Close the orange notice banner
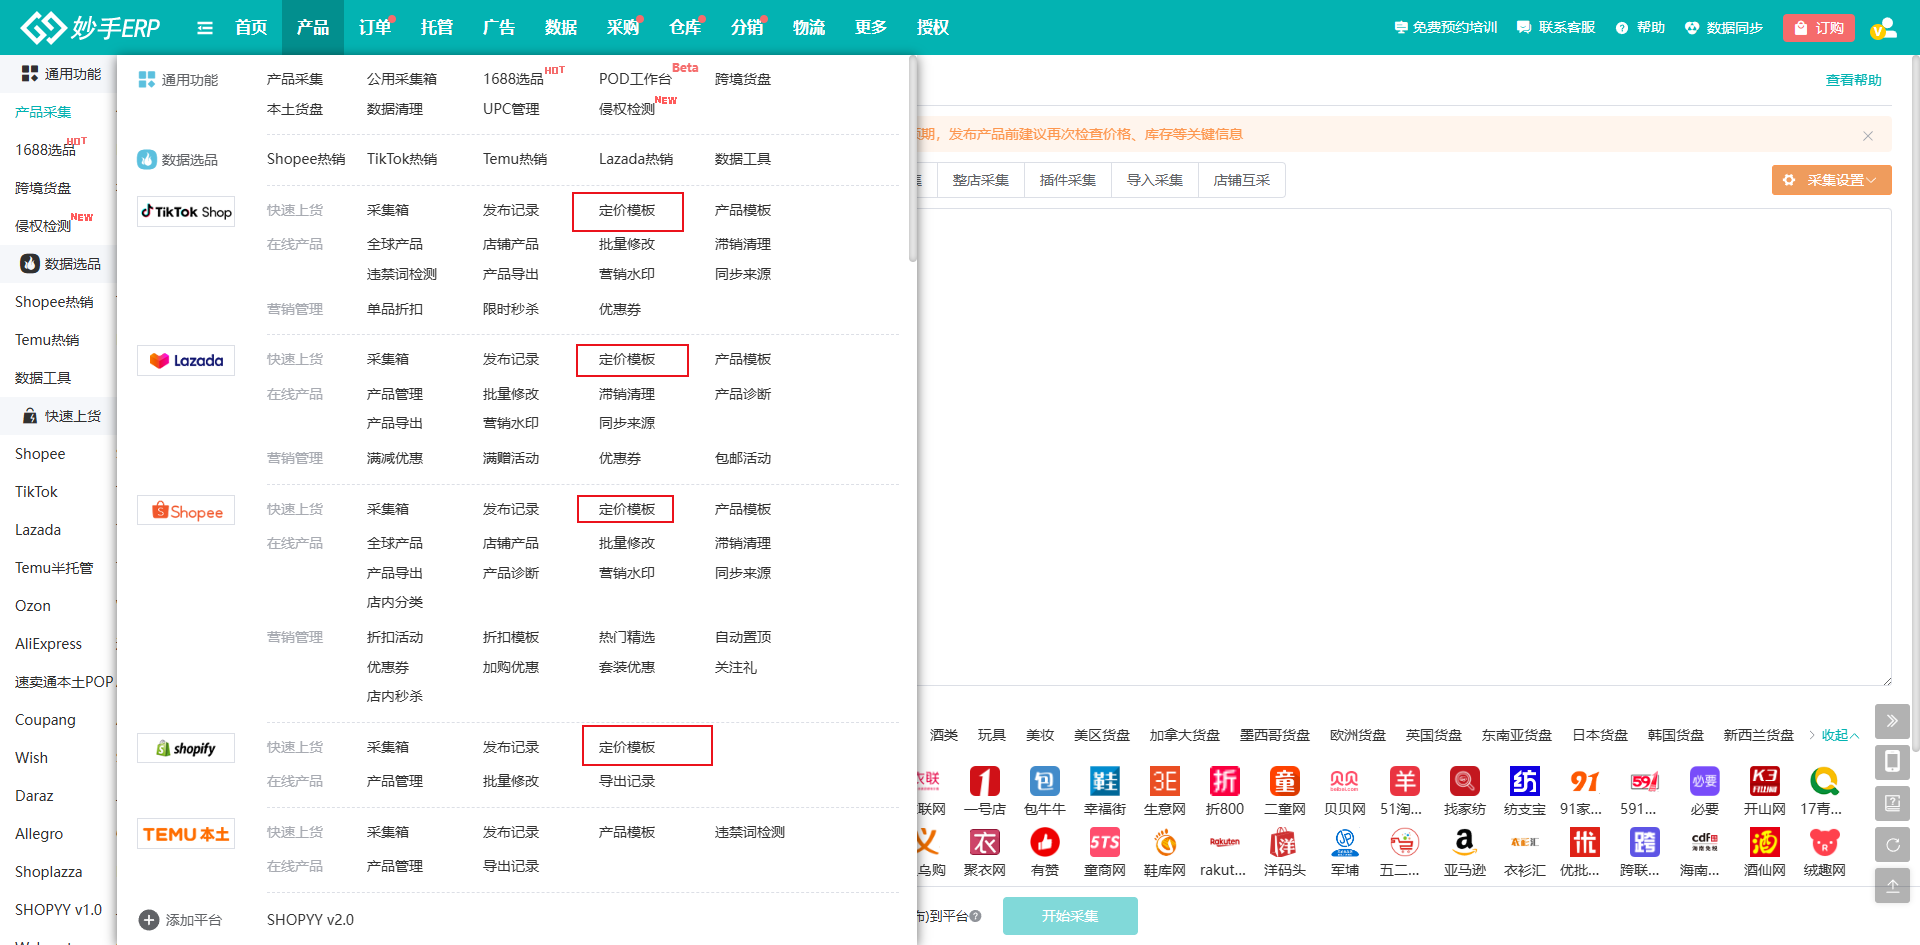Image resolution: width=1920 pixels, height=945 pixels. click(x=1867, y=135)
